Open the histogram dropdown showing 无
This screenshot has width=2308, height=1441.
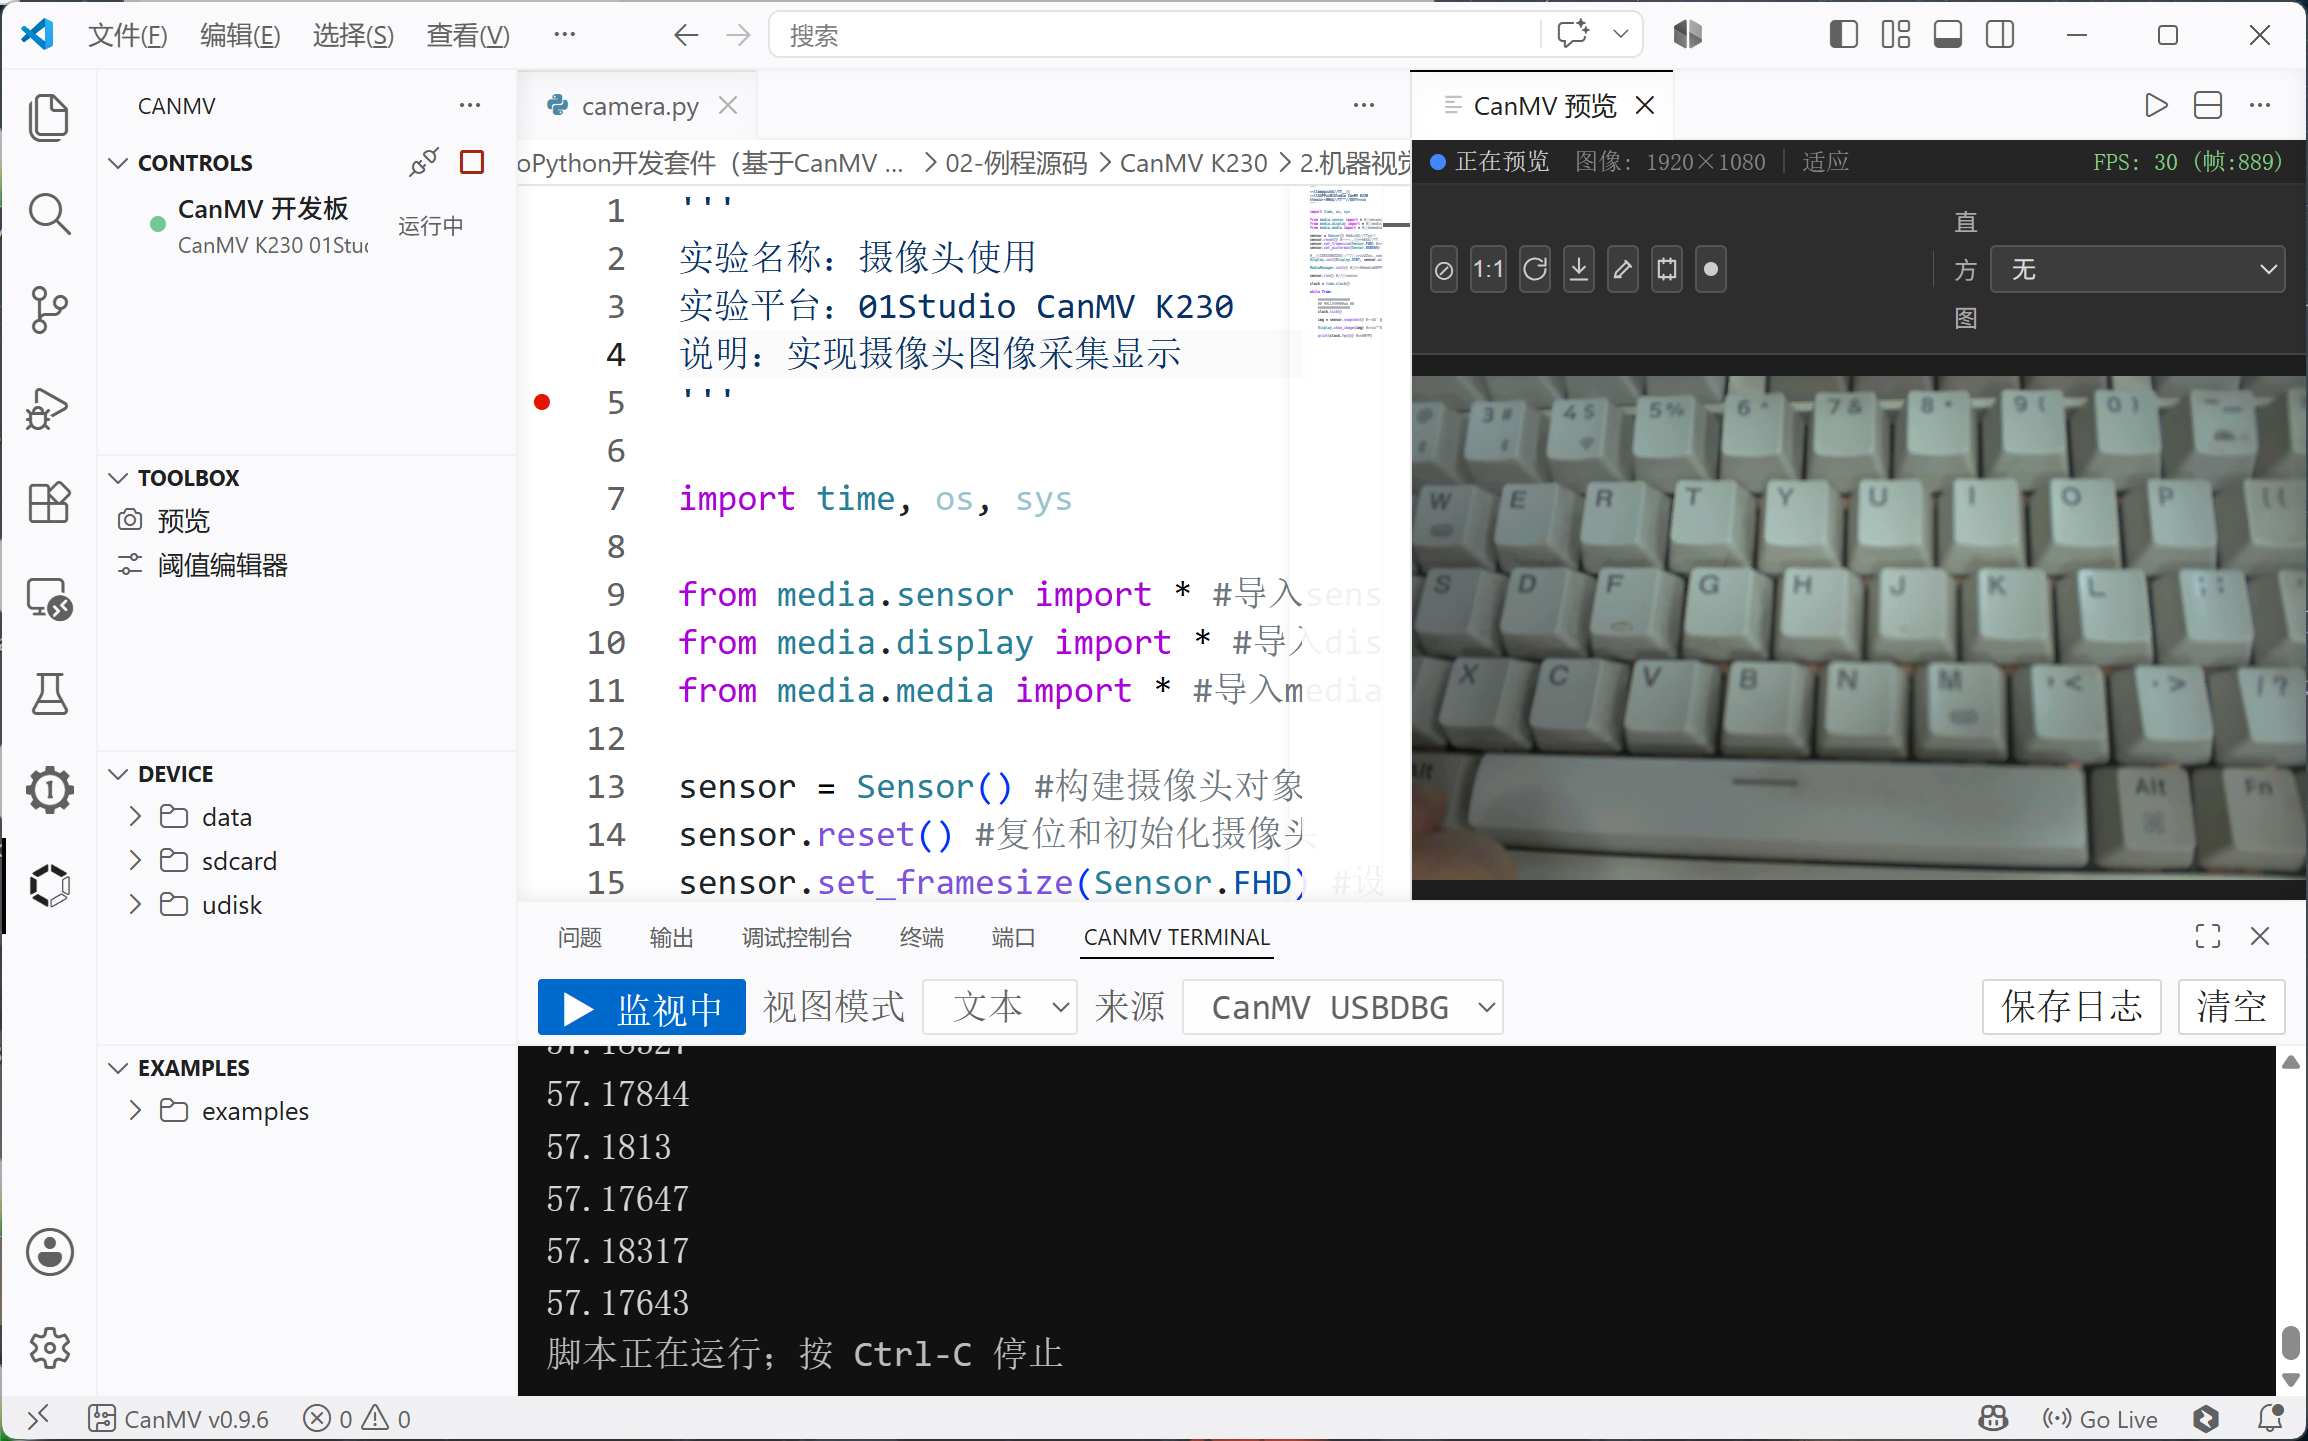[x=2138, y=270]
